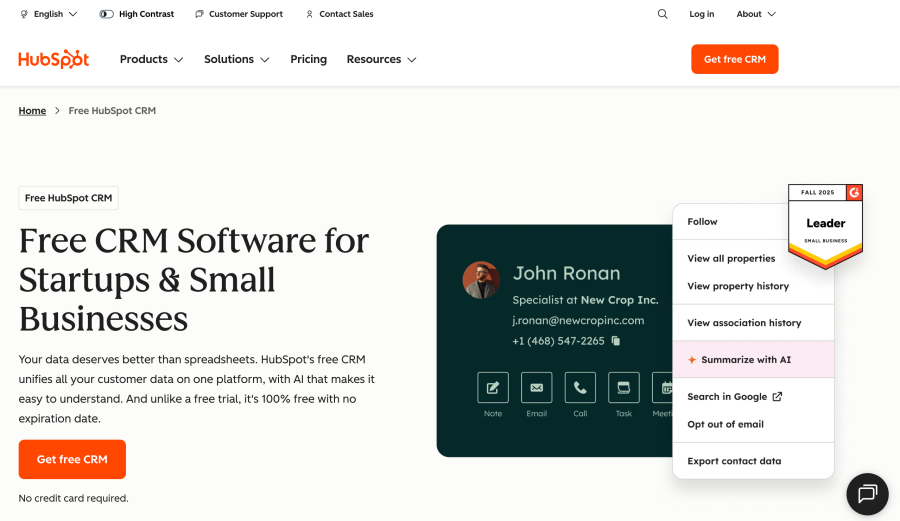Expand the English language dropdown

pos(48,14)
